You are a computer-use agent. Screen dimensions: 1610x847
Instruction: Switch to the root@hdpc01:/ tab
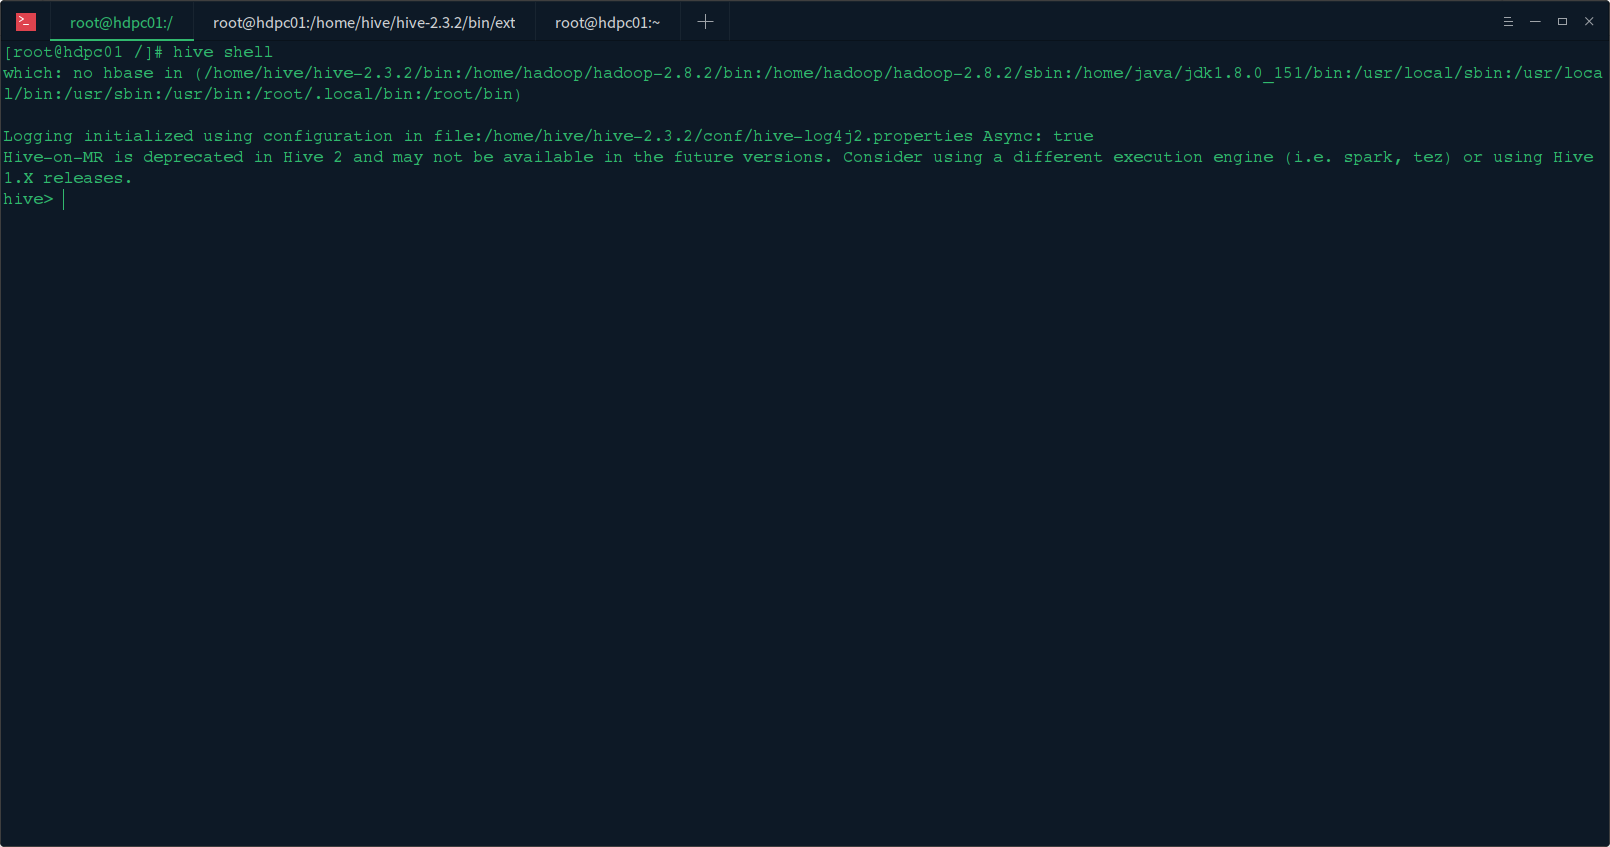coord(121,22)
